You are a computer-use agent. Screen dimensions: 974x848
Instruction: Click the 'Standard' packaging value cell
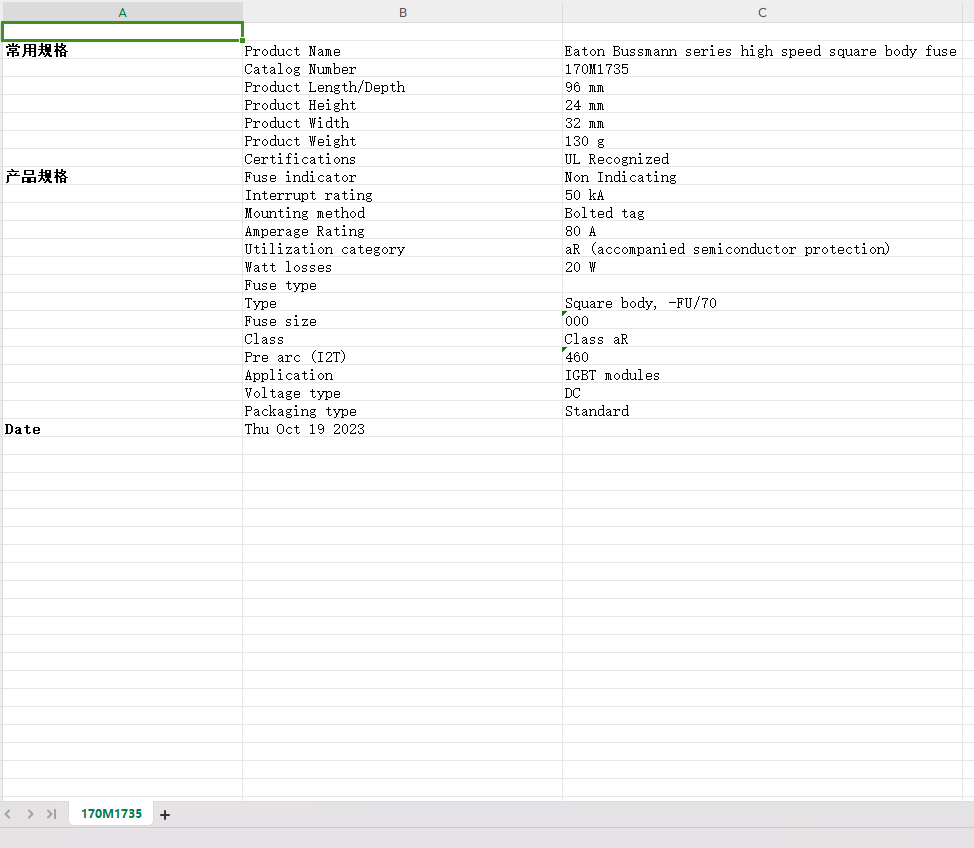(x=762, y=411)
